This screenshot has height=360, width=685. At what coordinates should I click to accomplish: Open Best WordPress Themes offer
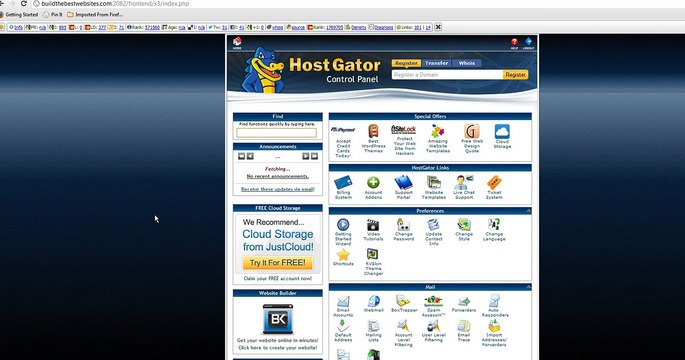(373, 138)
